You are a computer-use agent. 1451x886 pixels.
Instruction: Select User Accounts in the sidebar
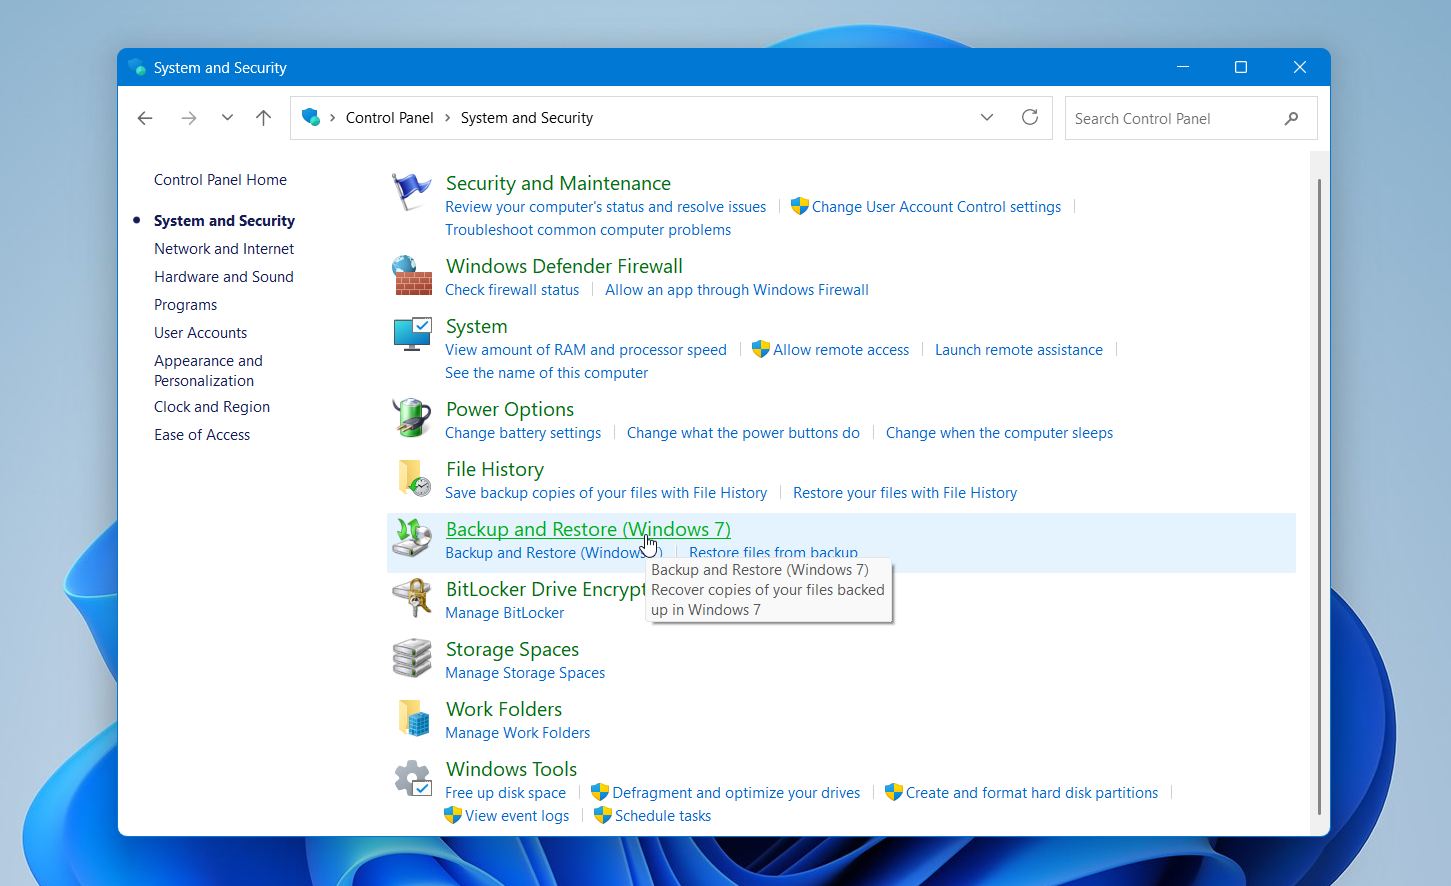tap(200, 333)
